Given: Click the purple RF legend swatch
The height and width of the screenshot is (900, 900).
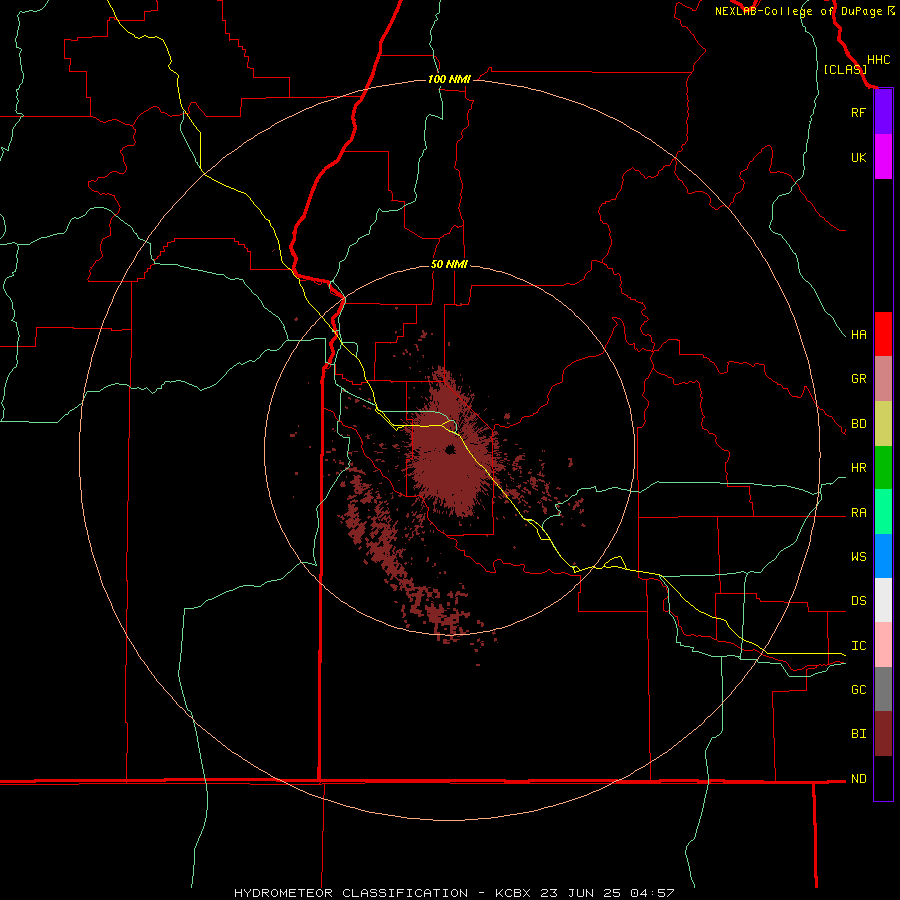Looking at the screenshot, I should click(x=883, y=112).
